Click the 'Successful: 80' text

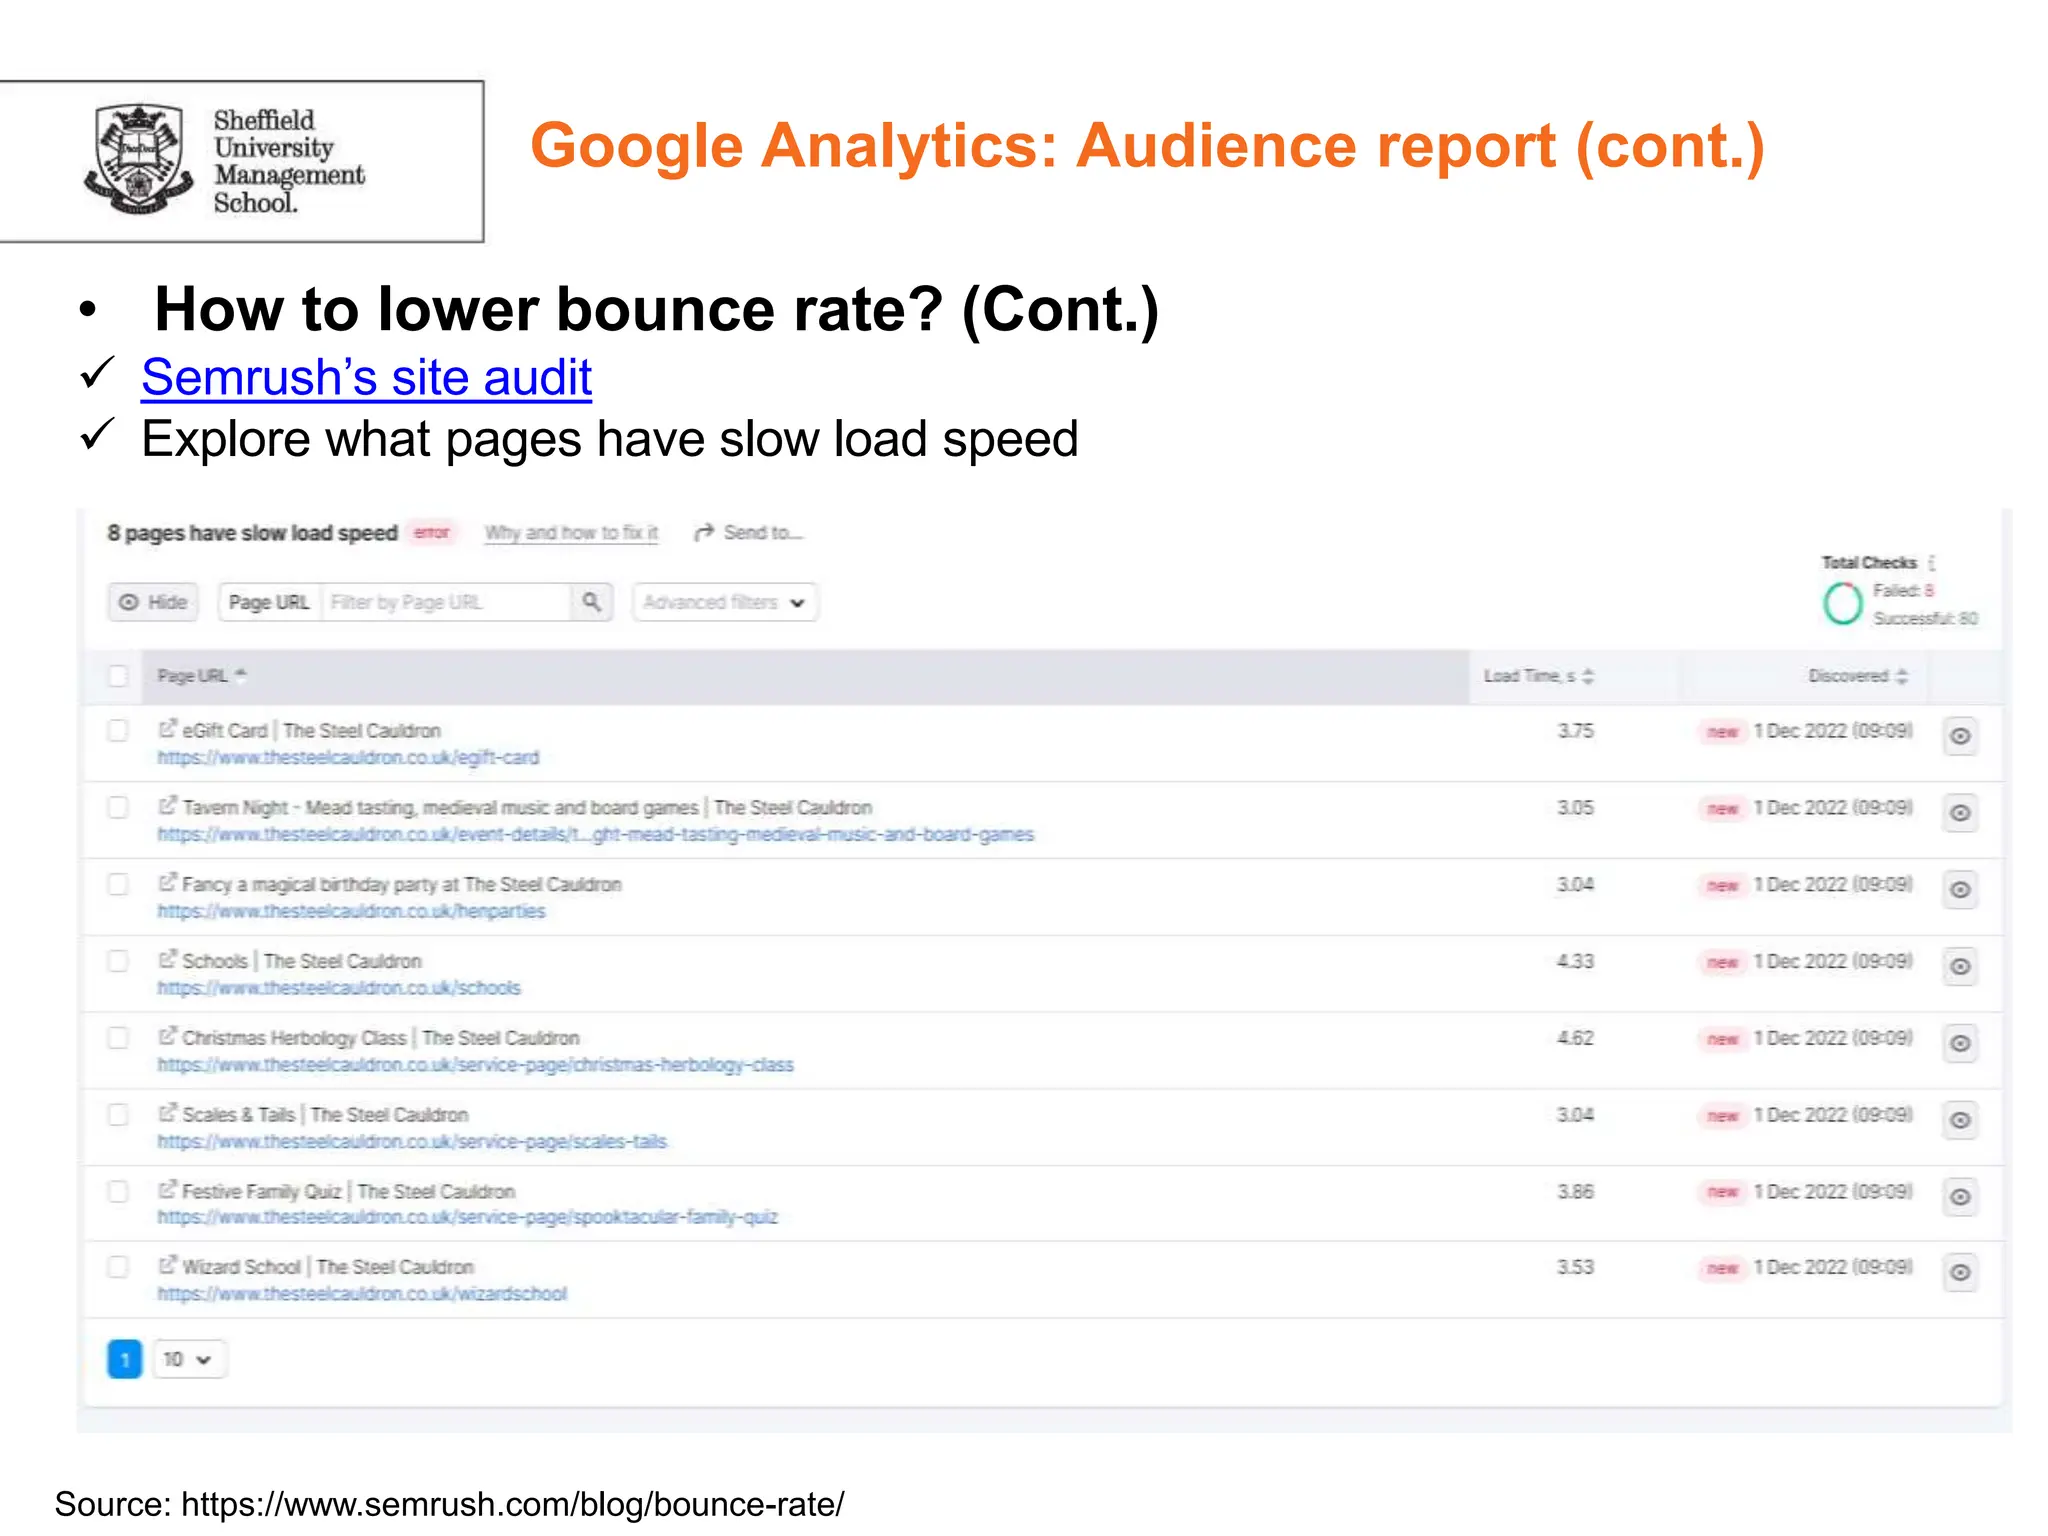click(x=1925, y=619)
